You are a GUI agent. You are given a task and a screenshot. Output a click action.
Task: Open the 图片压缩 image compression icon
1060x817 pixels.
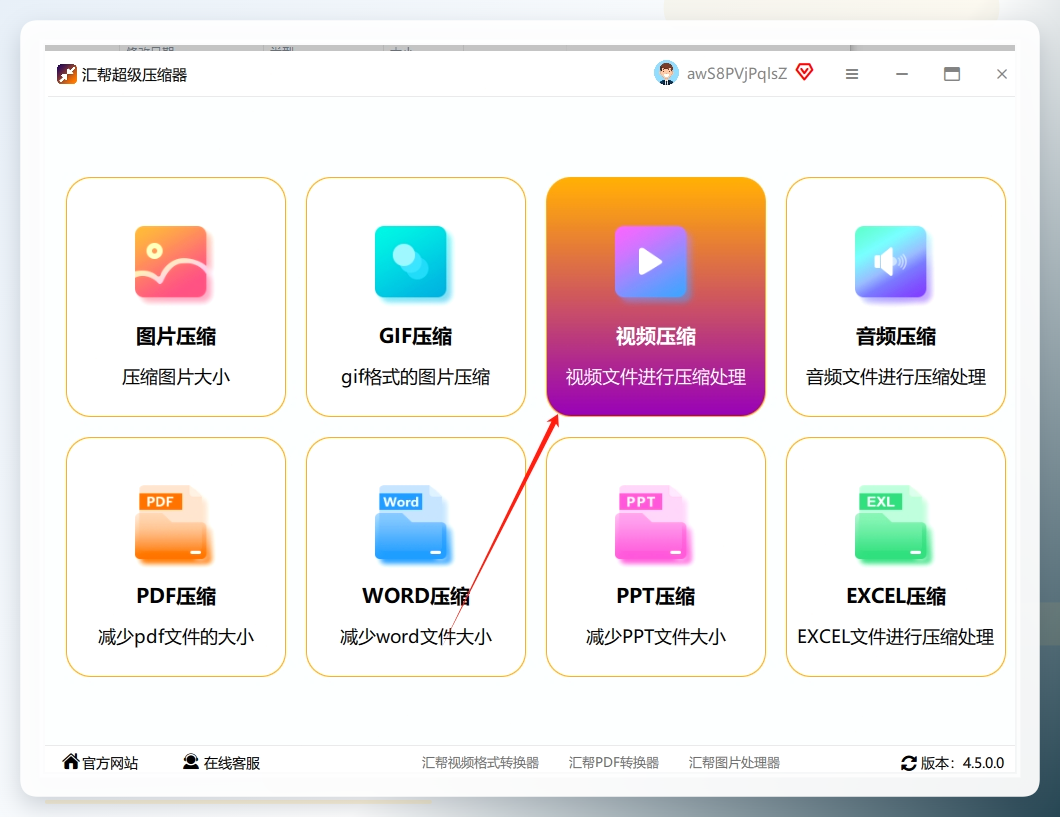[171, 262]
